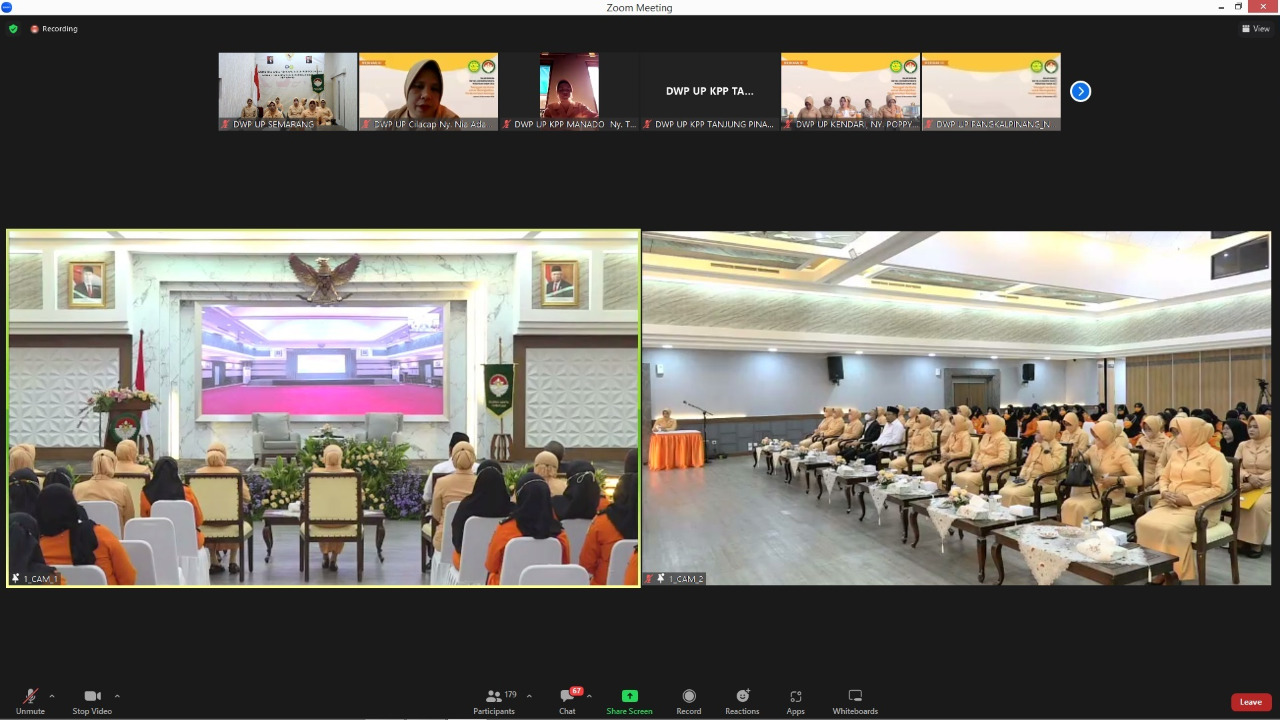Leave the meeting

point(1251,702)
